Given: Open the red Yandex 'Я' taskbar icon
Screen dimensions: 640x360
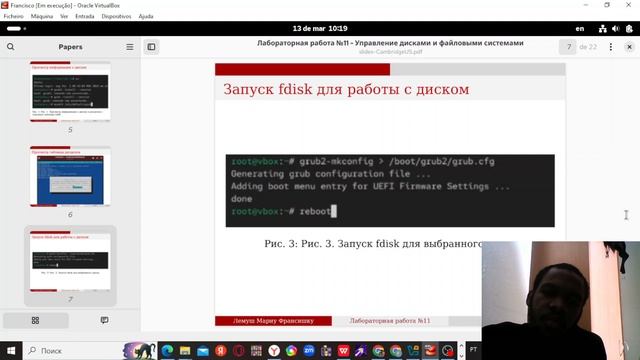Looking at the screenshot, I should (x=221, y=351).
